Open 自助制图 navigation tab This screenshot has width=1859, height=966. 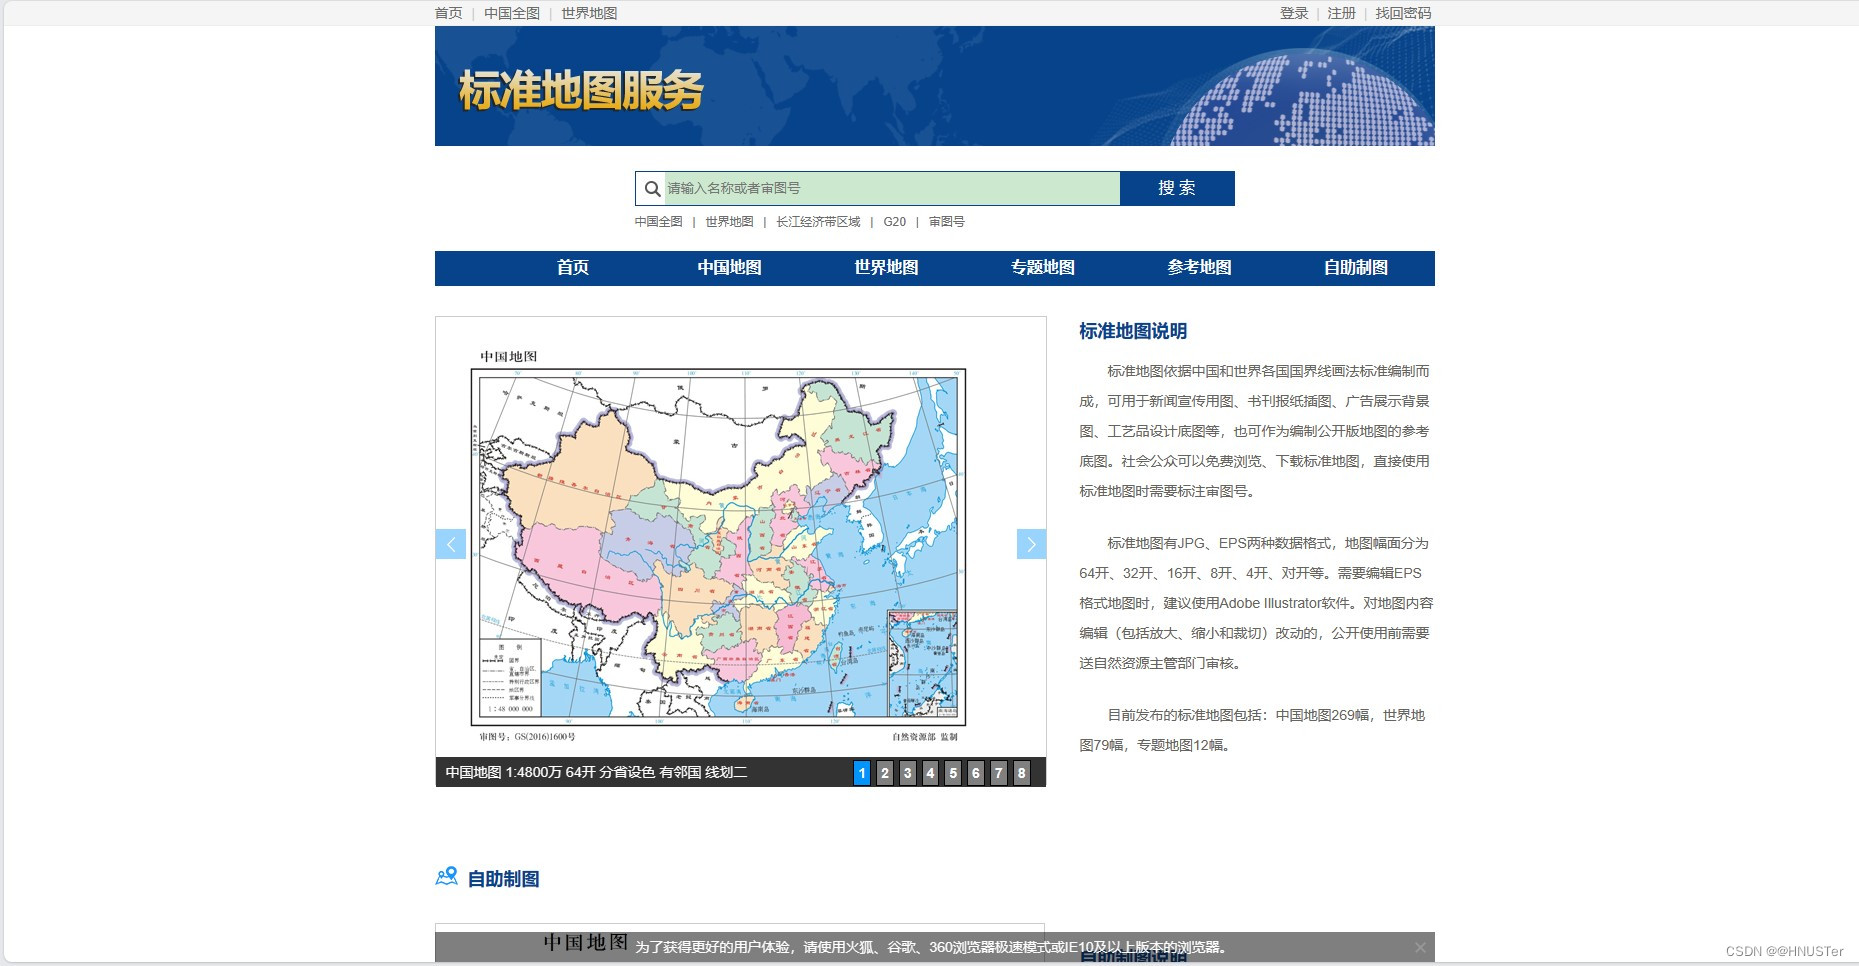[1356, 268]
